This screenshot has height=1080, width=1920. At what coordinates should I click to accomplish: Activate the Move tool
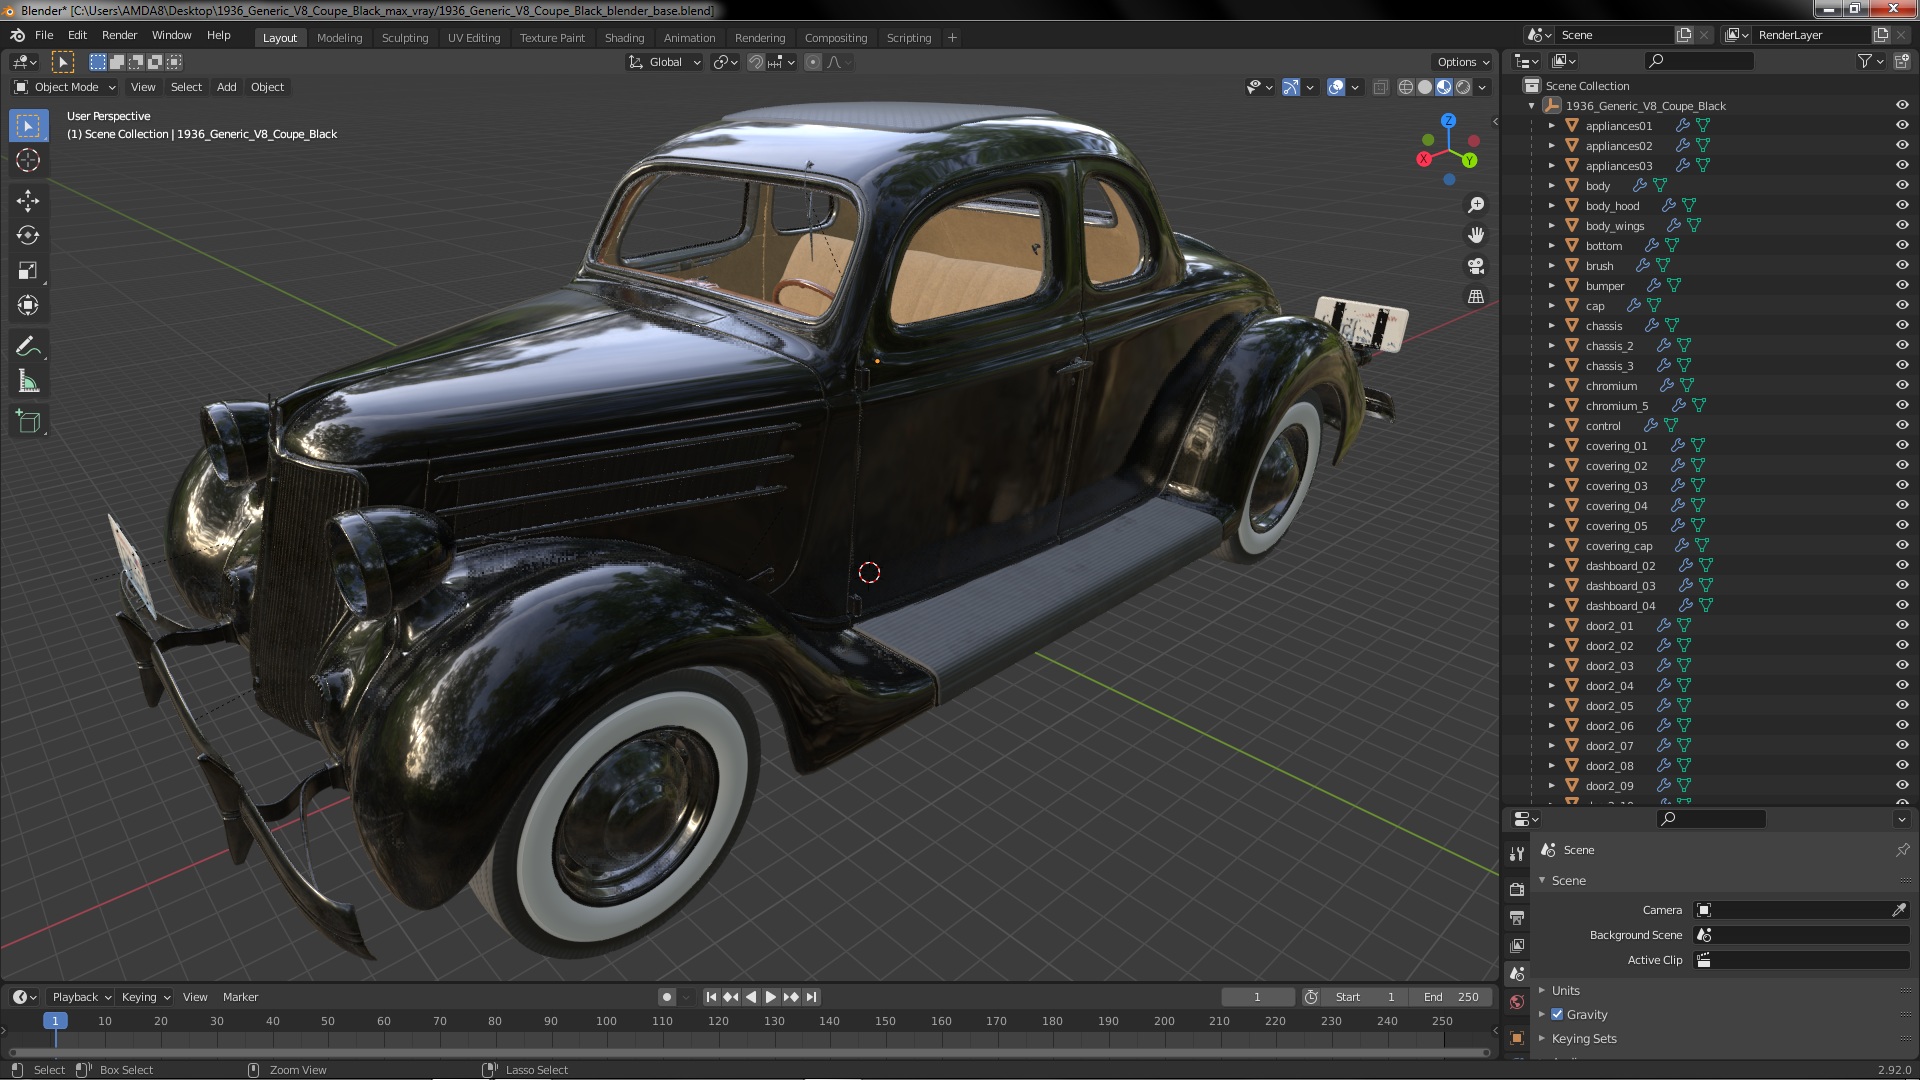[x=28, y=201]
